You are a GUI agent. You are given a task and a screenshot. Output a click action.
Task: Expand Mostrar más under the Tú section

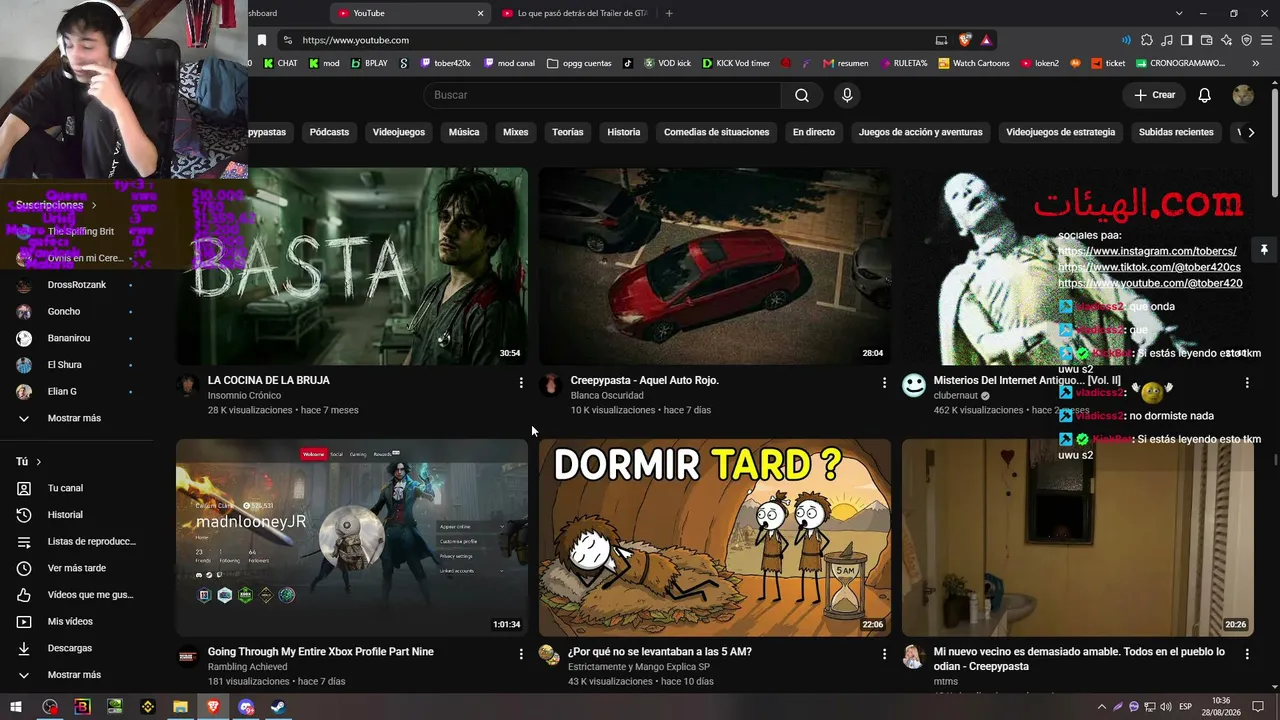pyautogui.click(x=74, y=675)
